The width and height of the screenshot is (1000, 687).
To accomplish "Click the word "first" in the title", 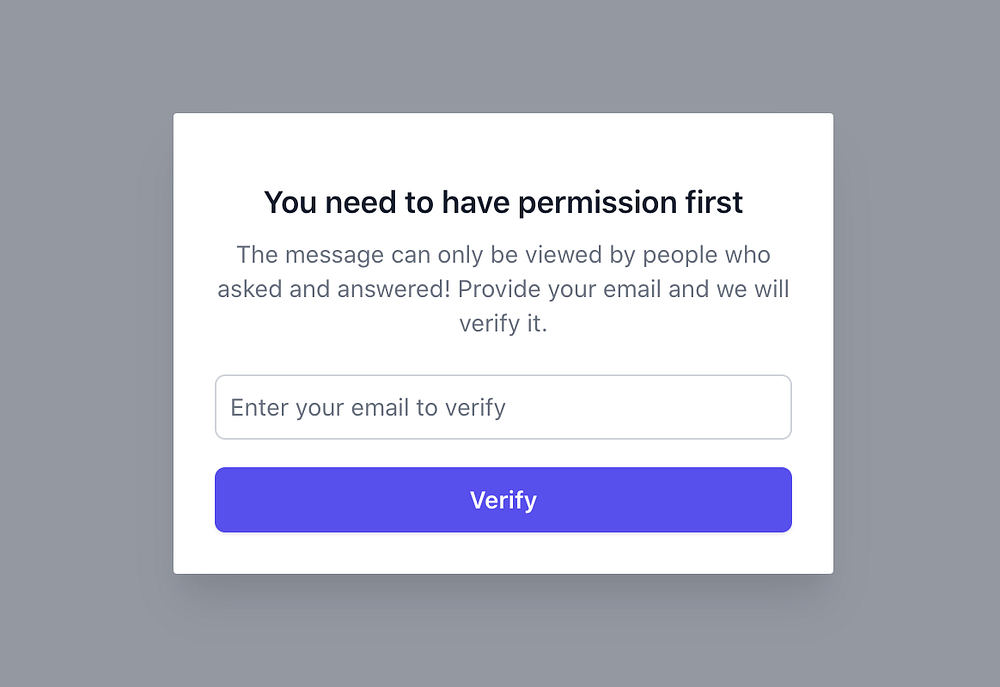I will tap(713, 202).
